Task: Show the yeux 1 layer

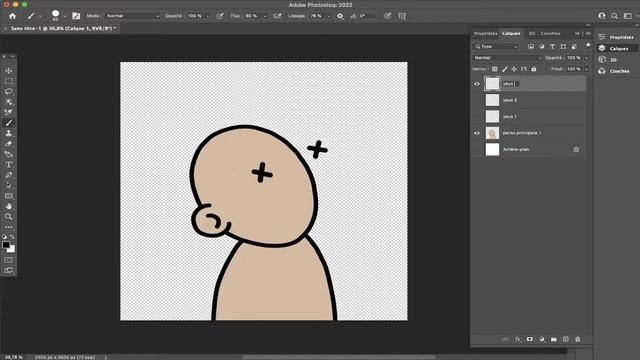Action: [477, 117]
